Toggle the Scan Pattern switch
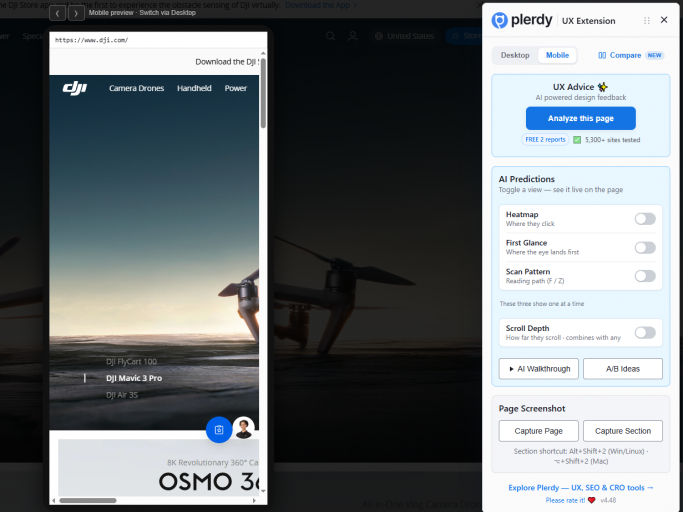This screenshot has width=683, height=512. [x=645, y=276]
